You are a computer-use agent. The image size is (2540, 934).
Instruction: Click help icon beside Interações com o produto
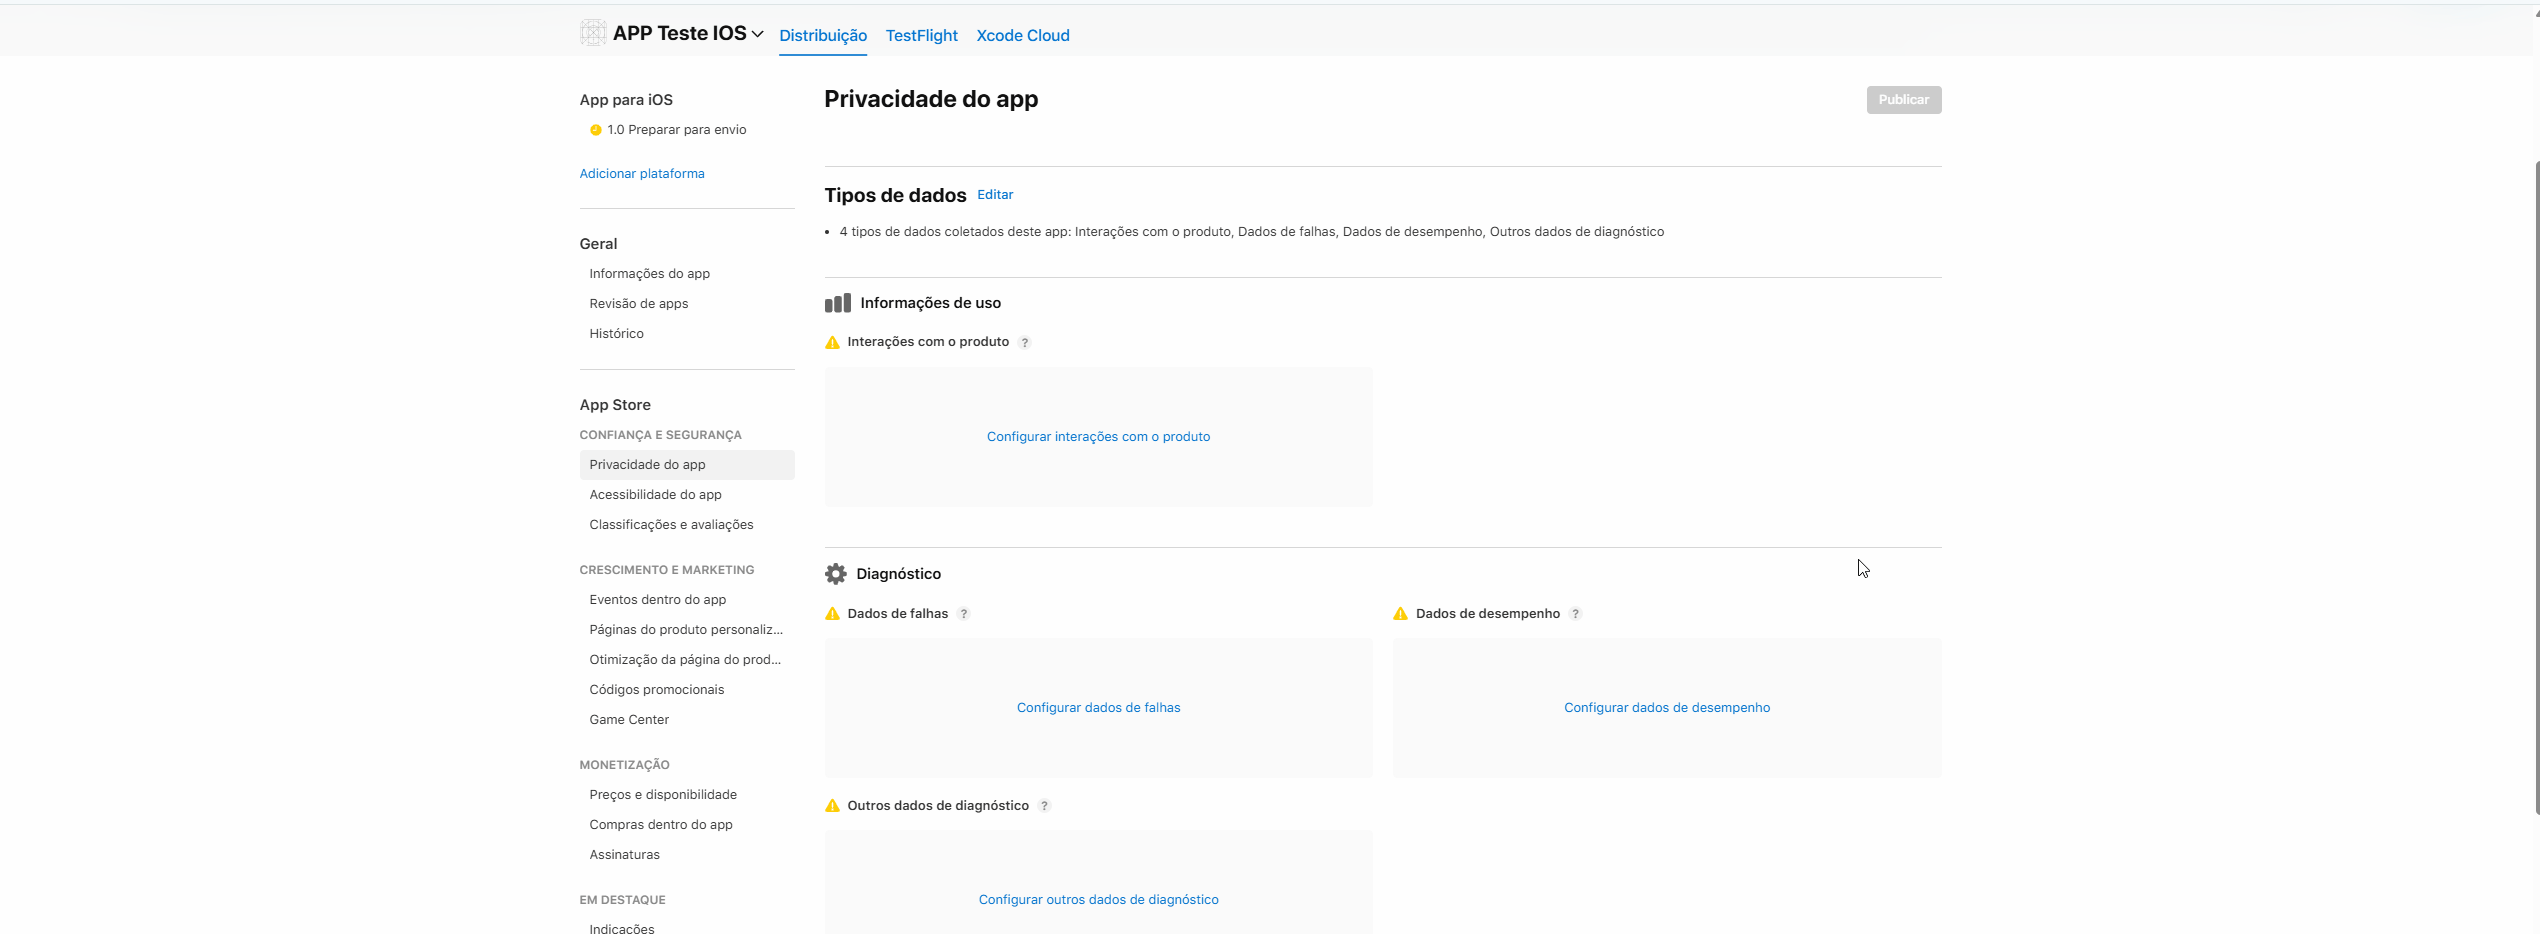1024,343
